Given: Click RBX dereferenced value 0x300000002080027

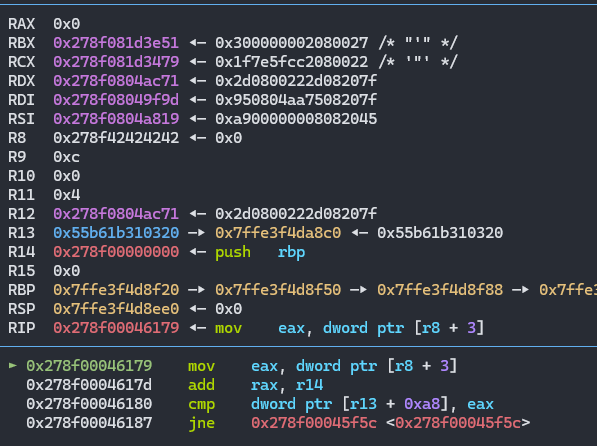Looking at the screenshot, I should point(292,43).
